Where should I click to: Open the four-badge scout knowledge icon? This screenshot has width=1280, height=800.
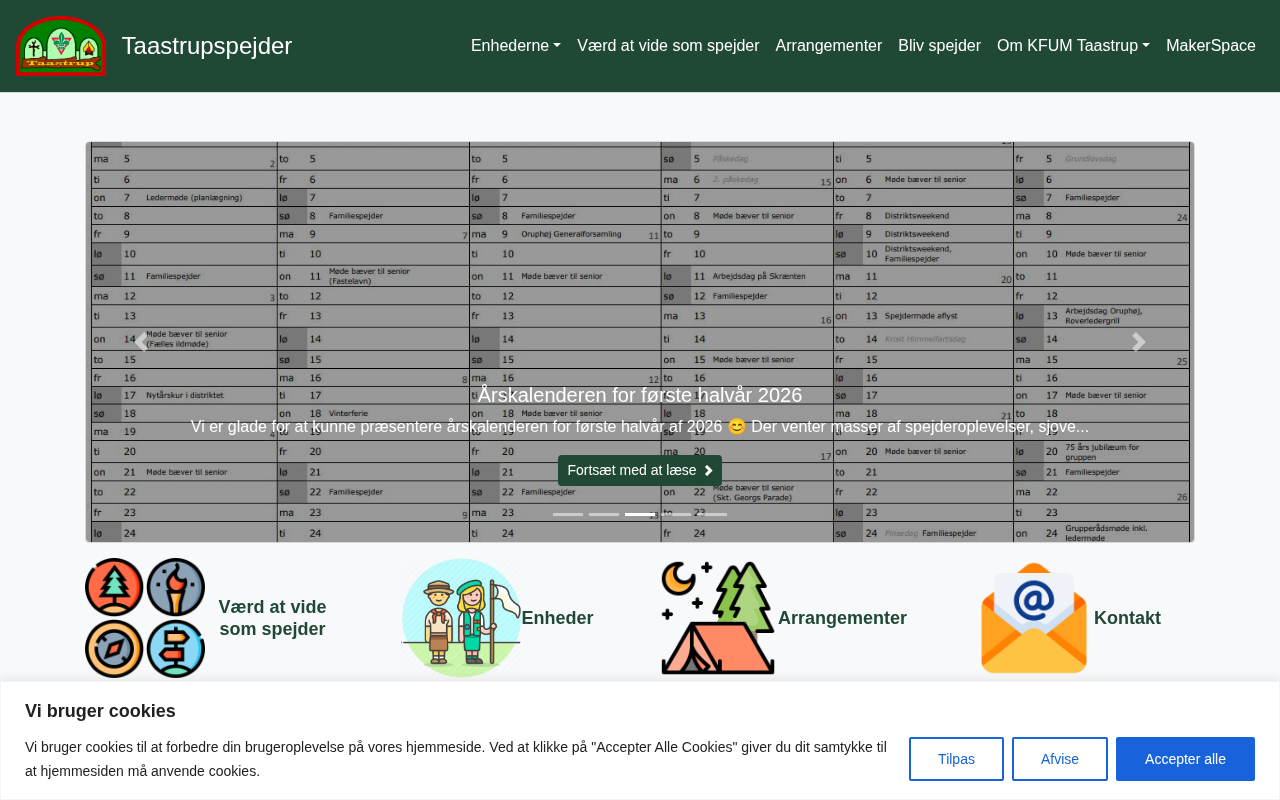point(145,618)
